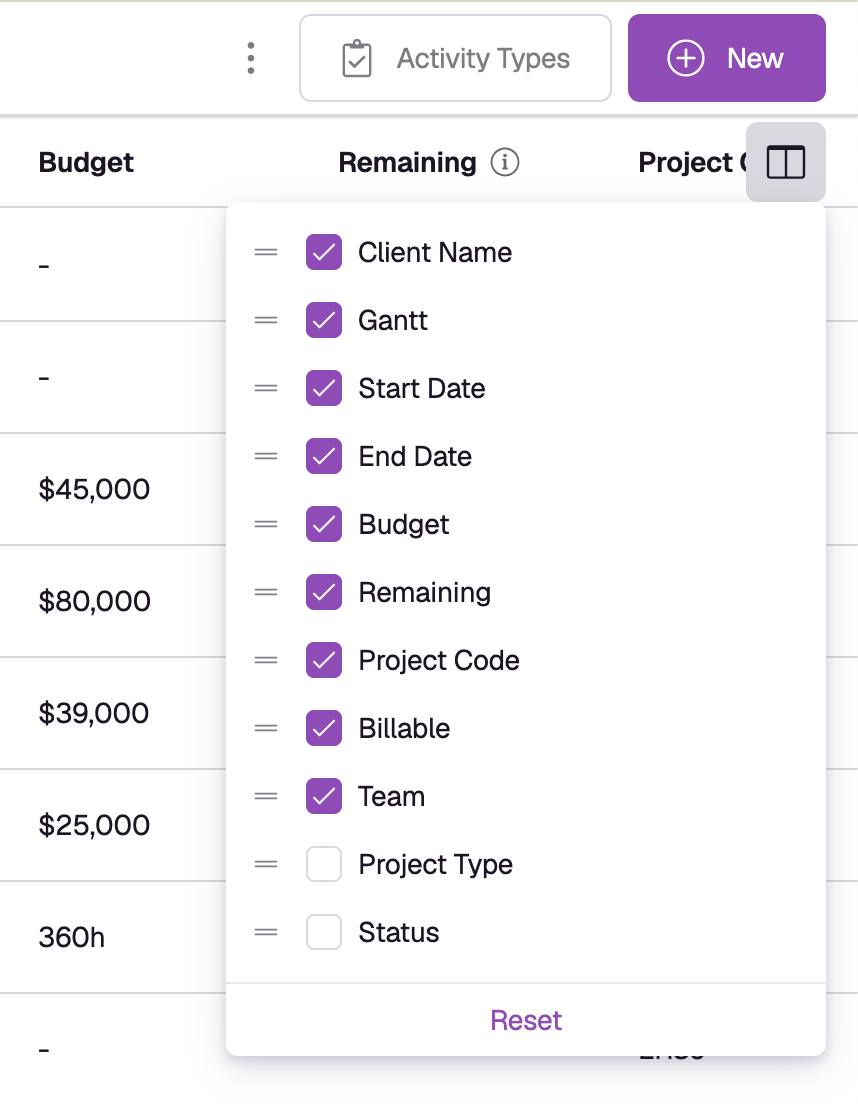The image size is (858, 1104).
Task: Disable the Billable column checkbox
Action: click(324, 728)
